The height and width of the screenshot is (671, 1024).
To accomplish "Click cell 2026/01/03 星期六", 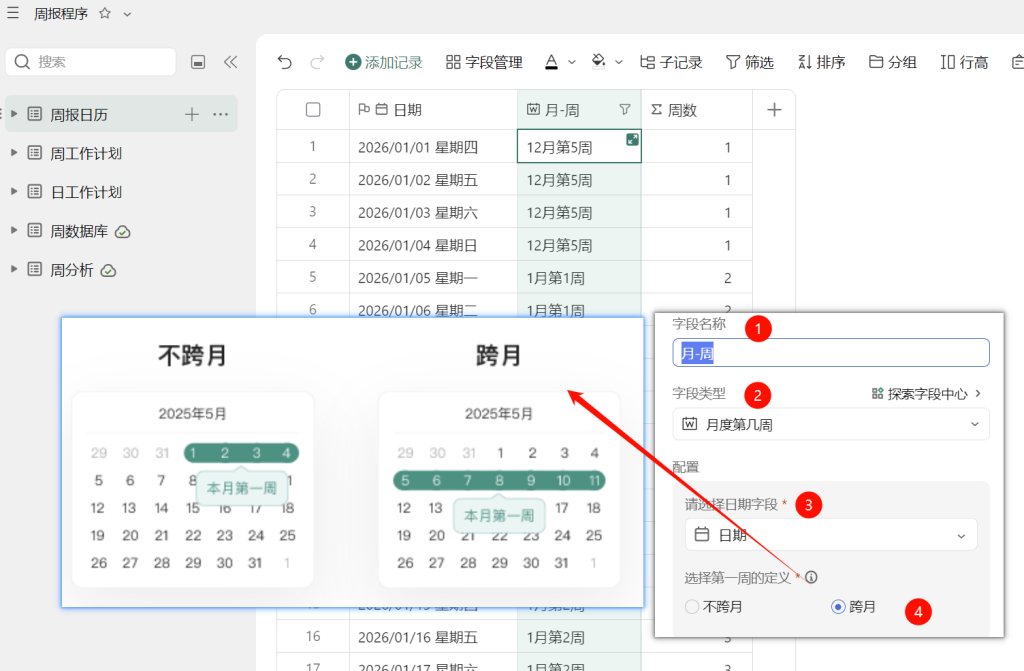I will 434,212.
